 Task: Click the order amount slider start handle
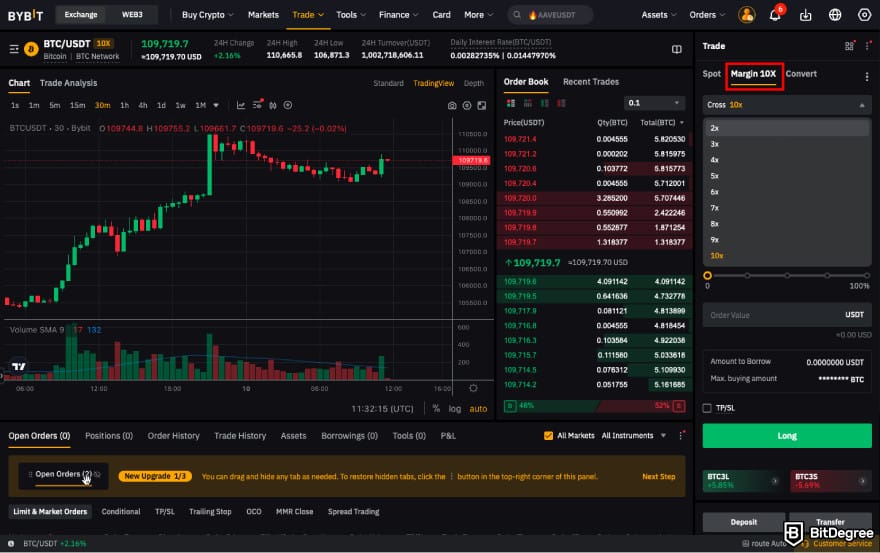point(707,275)
